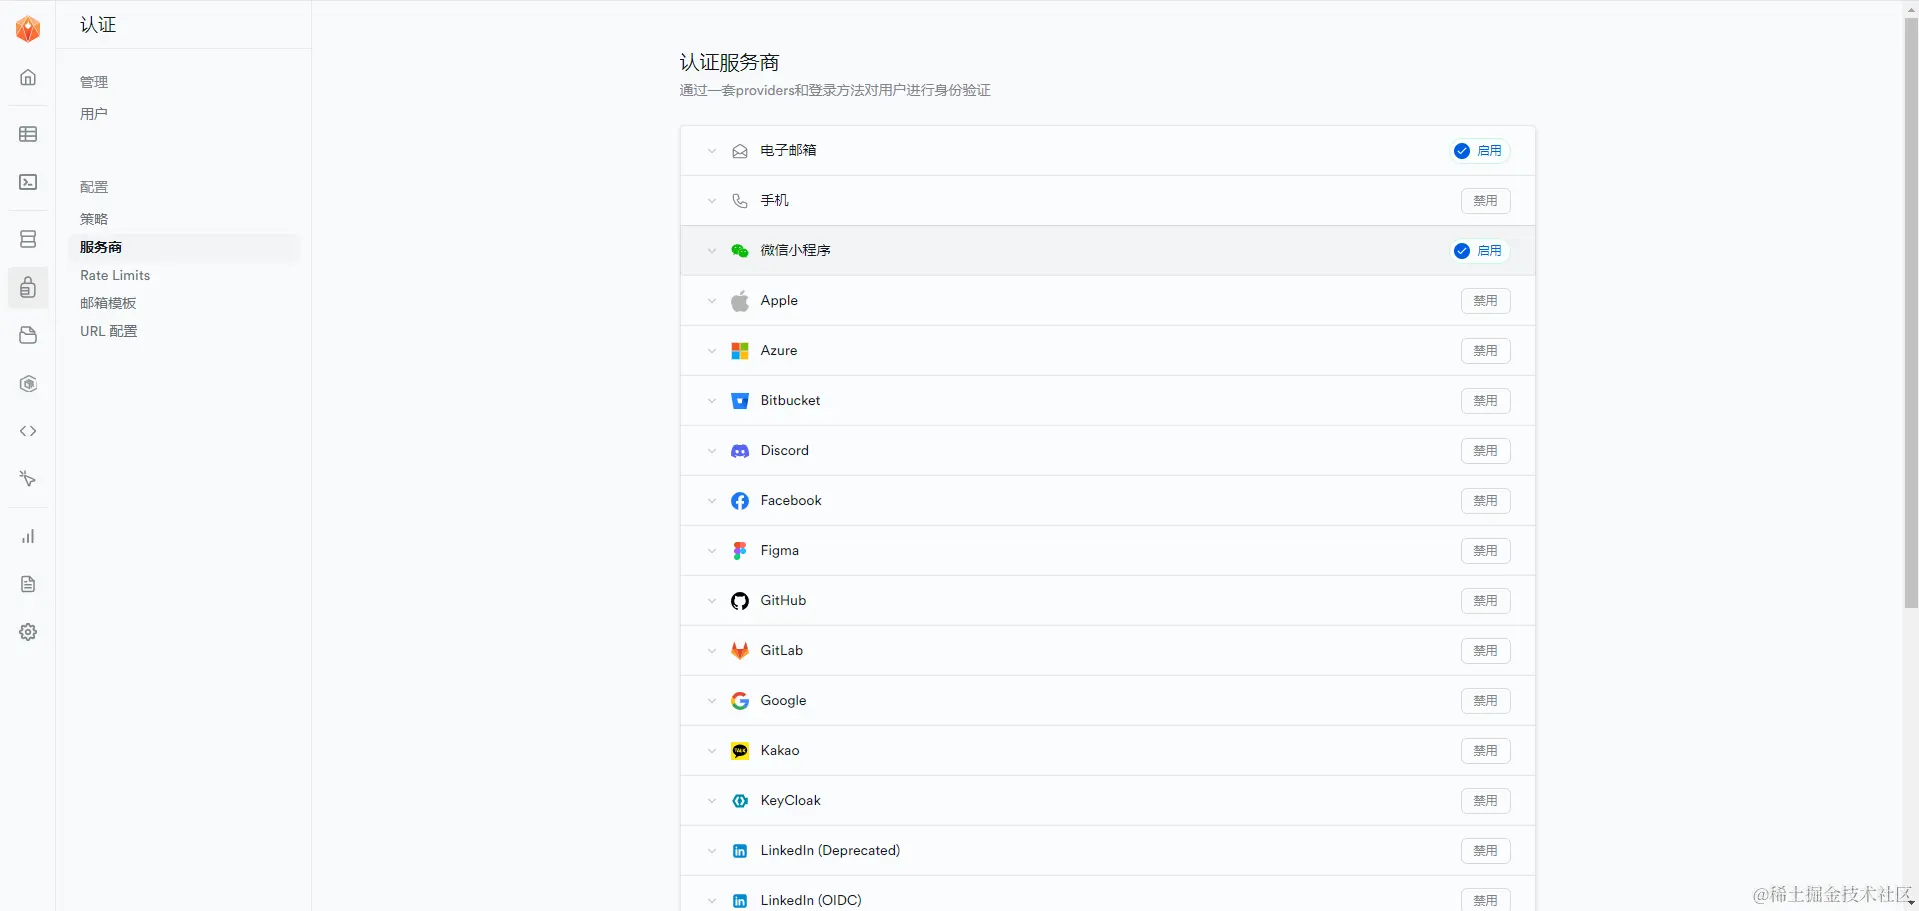Open the database stack icon in sidebar
1919x911 pixels.
tap(28, 239)
